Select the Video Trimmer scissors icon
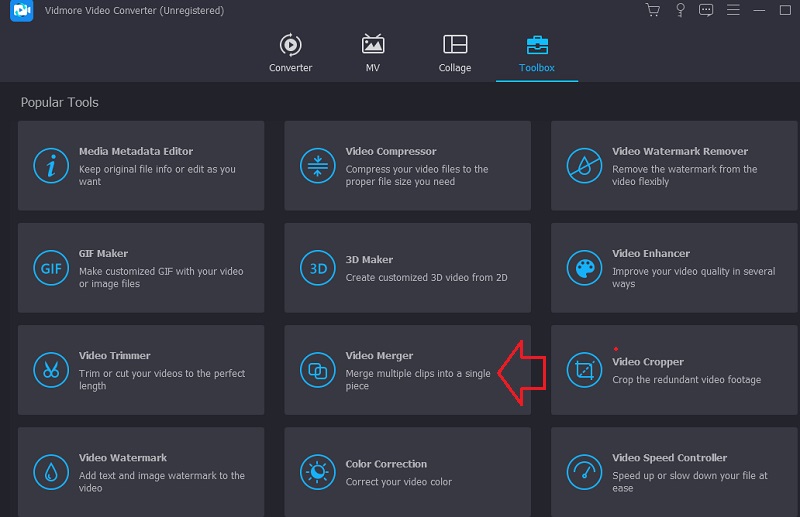Viewport: 800px width, 517px height. [51, 370]
